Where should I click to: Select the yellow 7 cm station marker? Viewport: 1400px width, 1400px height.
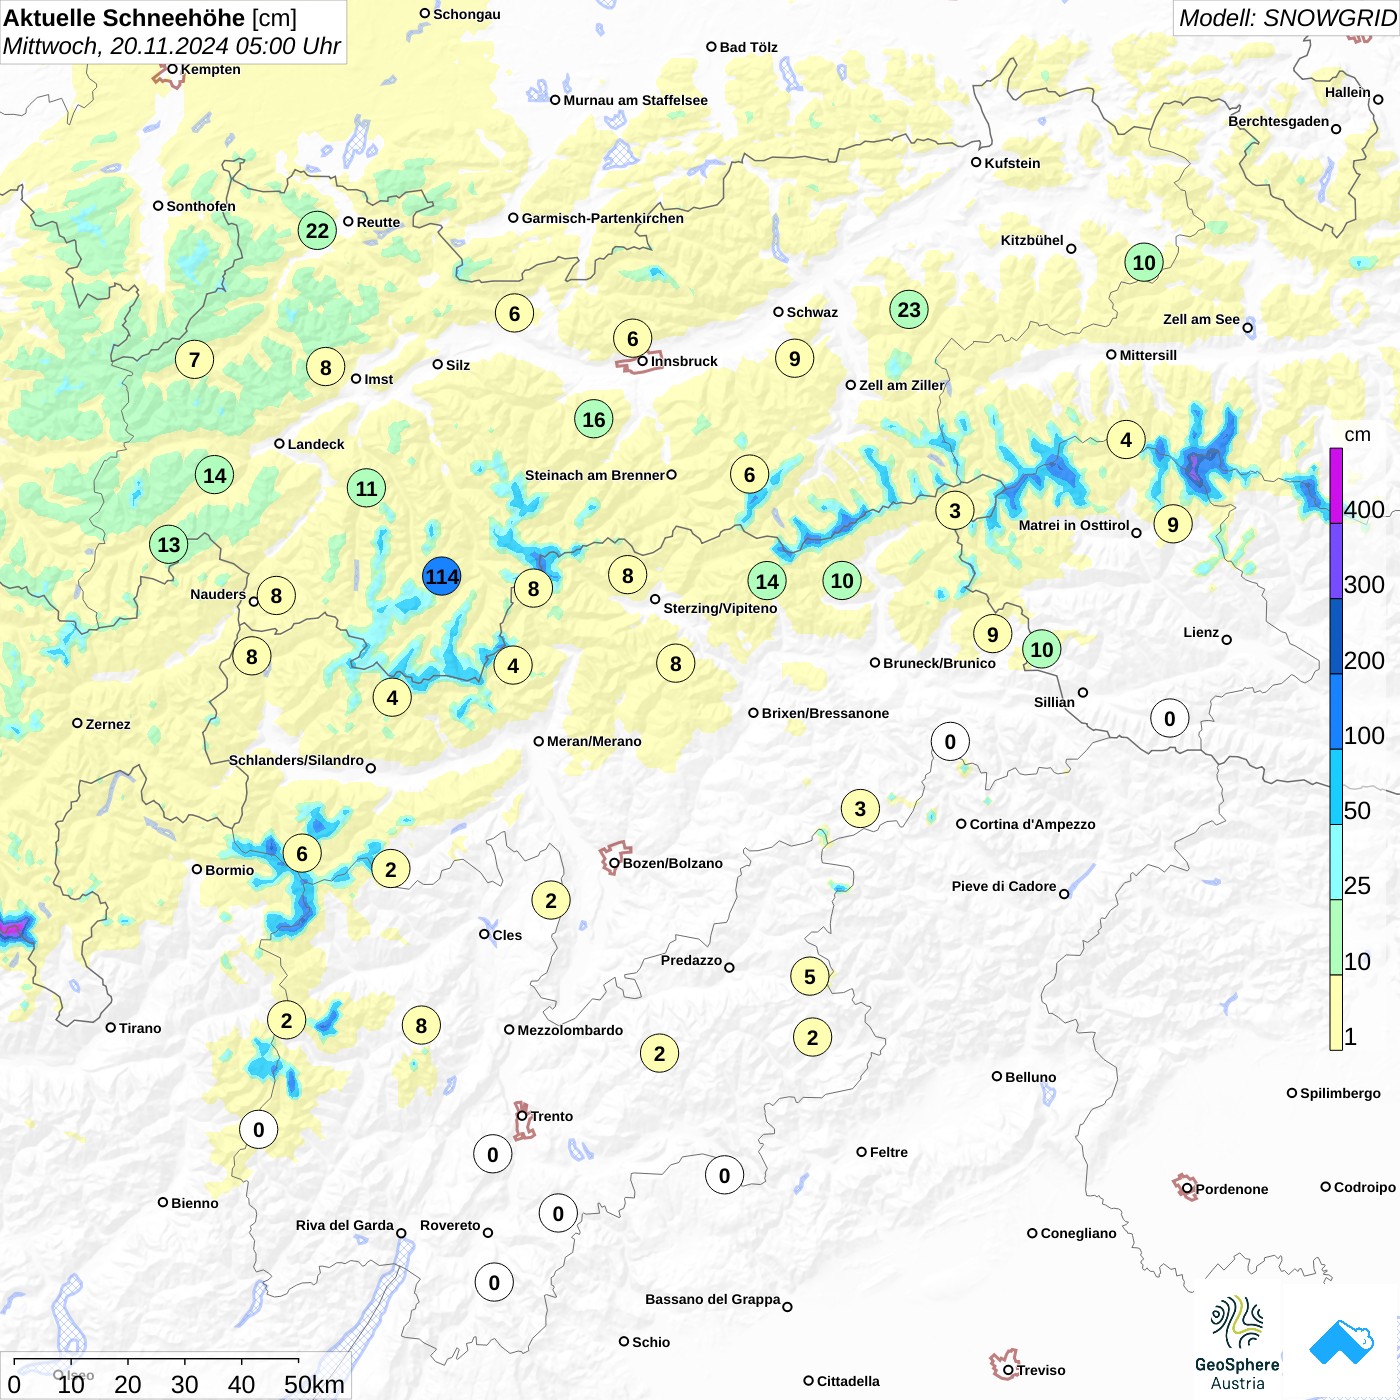[x=194, y=359]
